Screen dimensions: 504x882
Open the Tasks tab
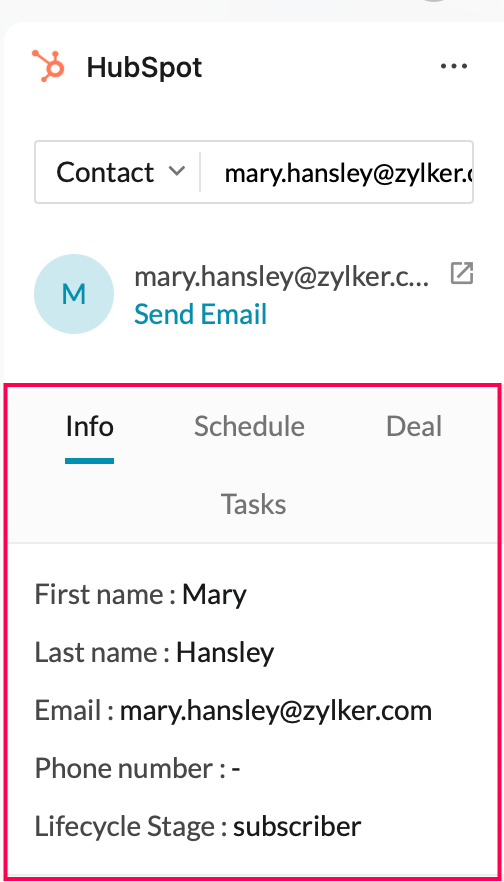point(254,504)
